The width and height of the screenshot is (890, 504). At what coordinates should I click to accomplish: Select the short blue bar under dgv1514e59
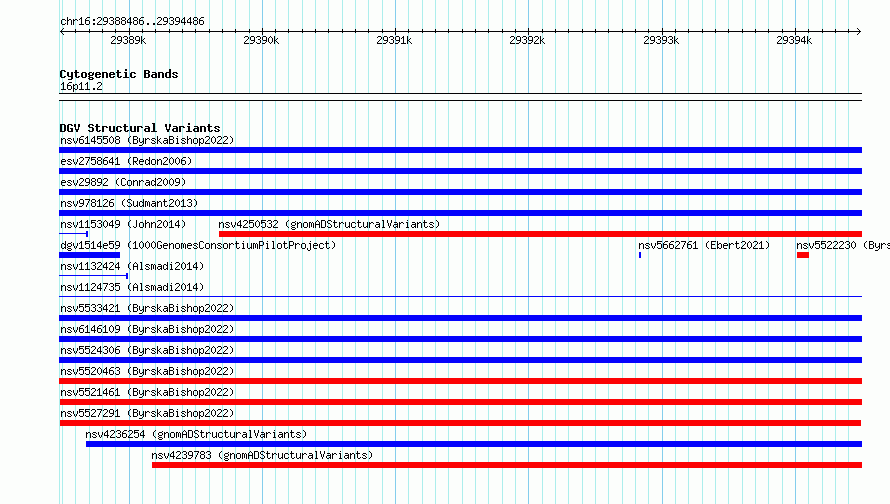point(90,255)
